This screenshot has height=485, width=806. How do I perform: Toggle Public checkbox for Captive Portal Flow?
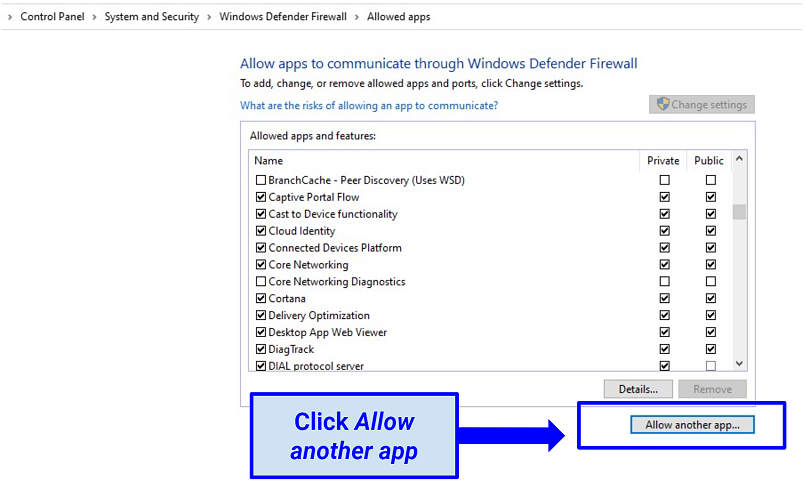[x=711, y=197]
